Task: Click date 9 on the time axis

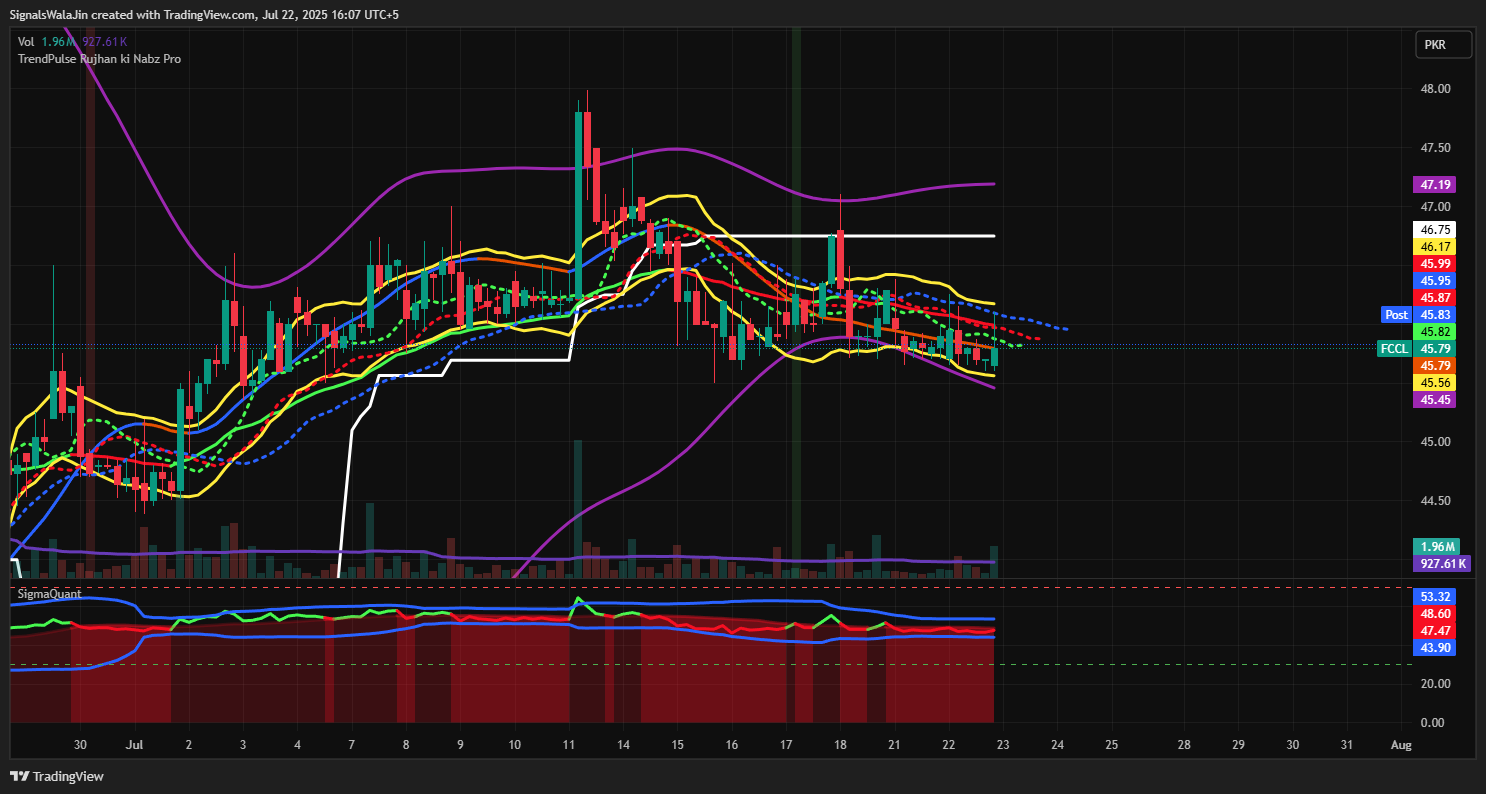Action: point(460,745)
